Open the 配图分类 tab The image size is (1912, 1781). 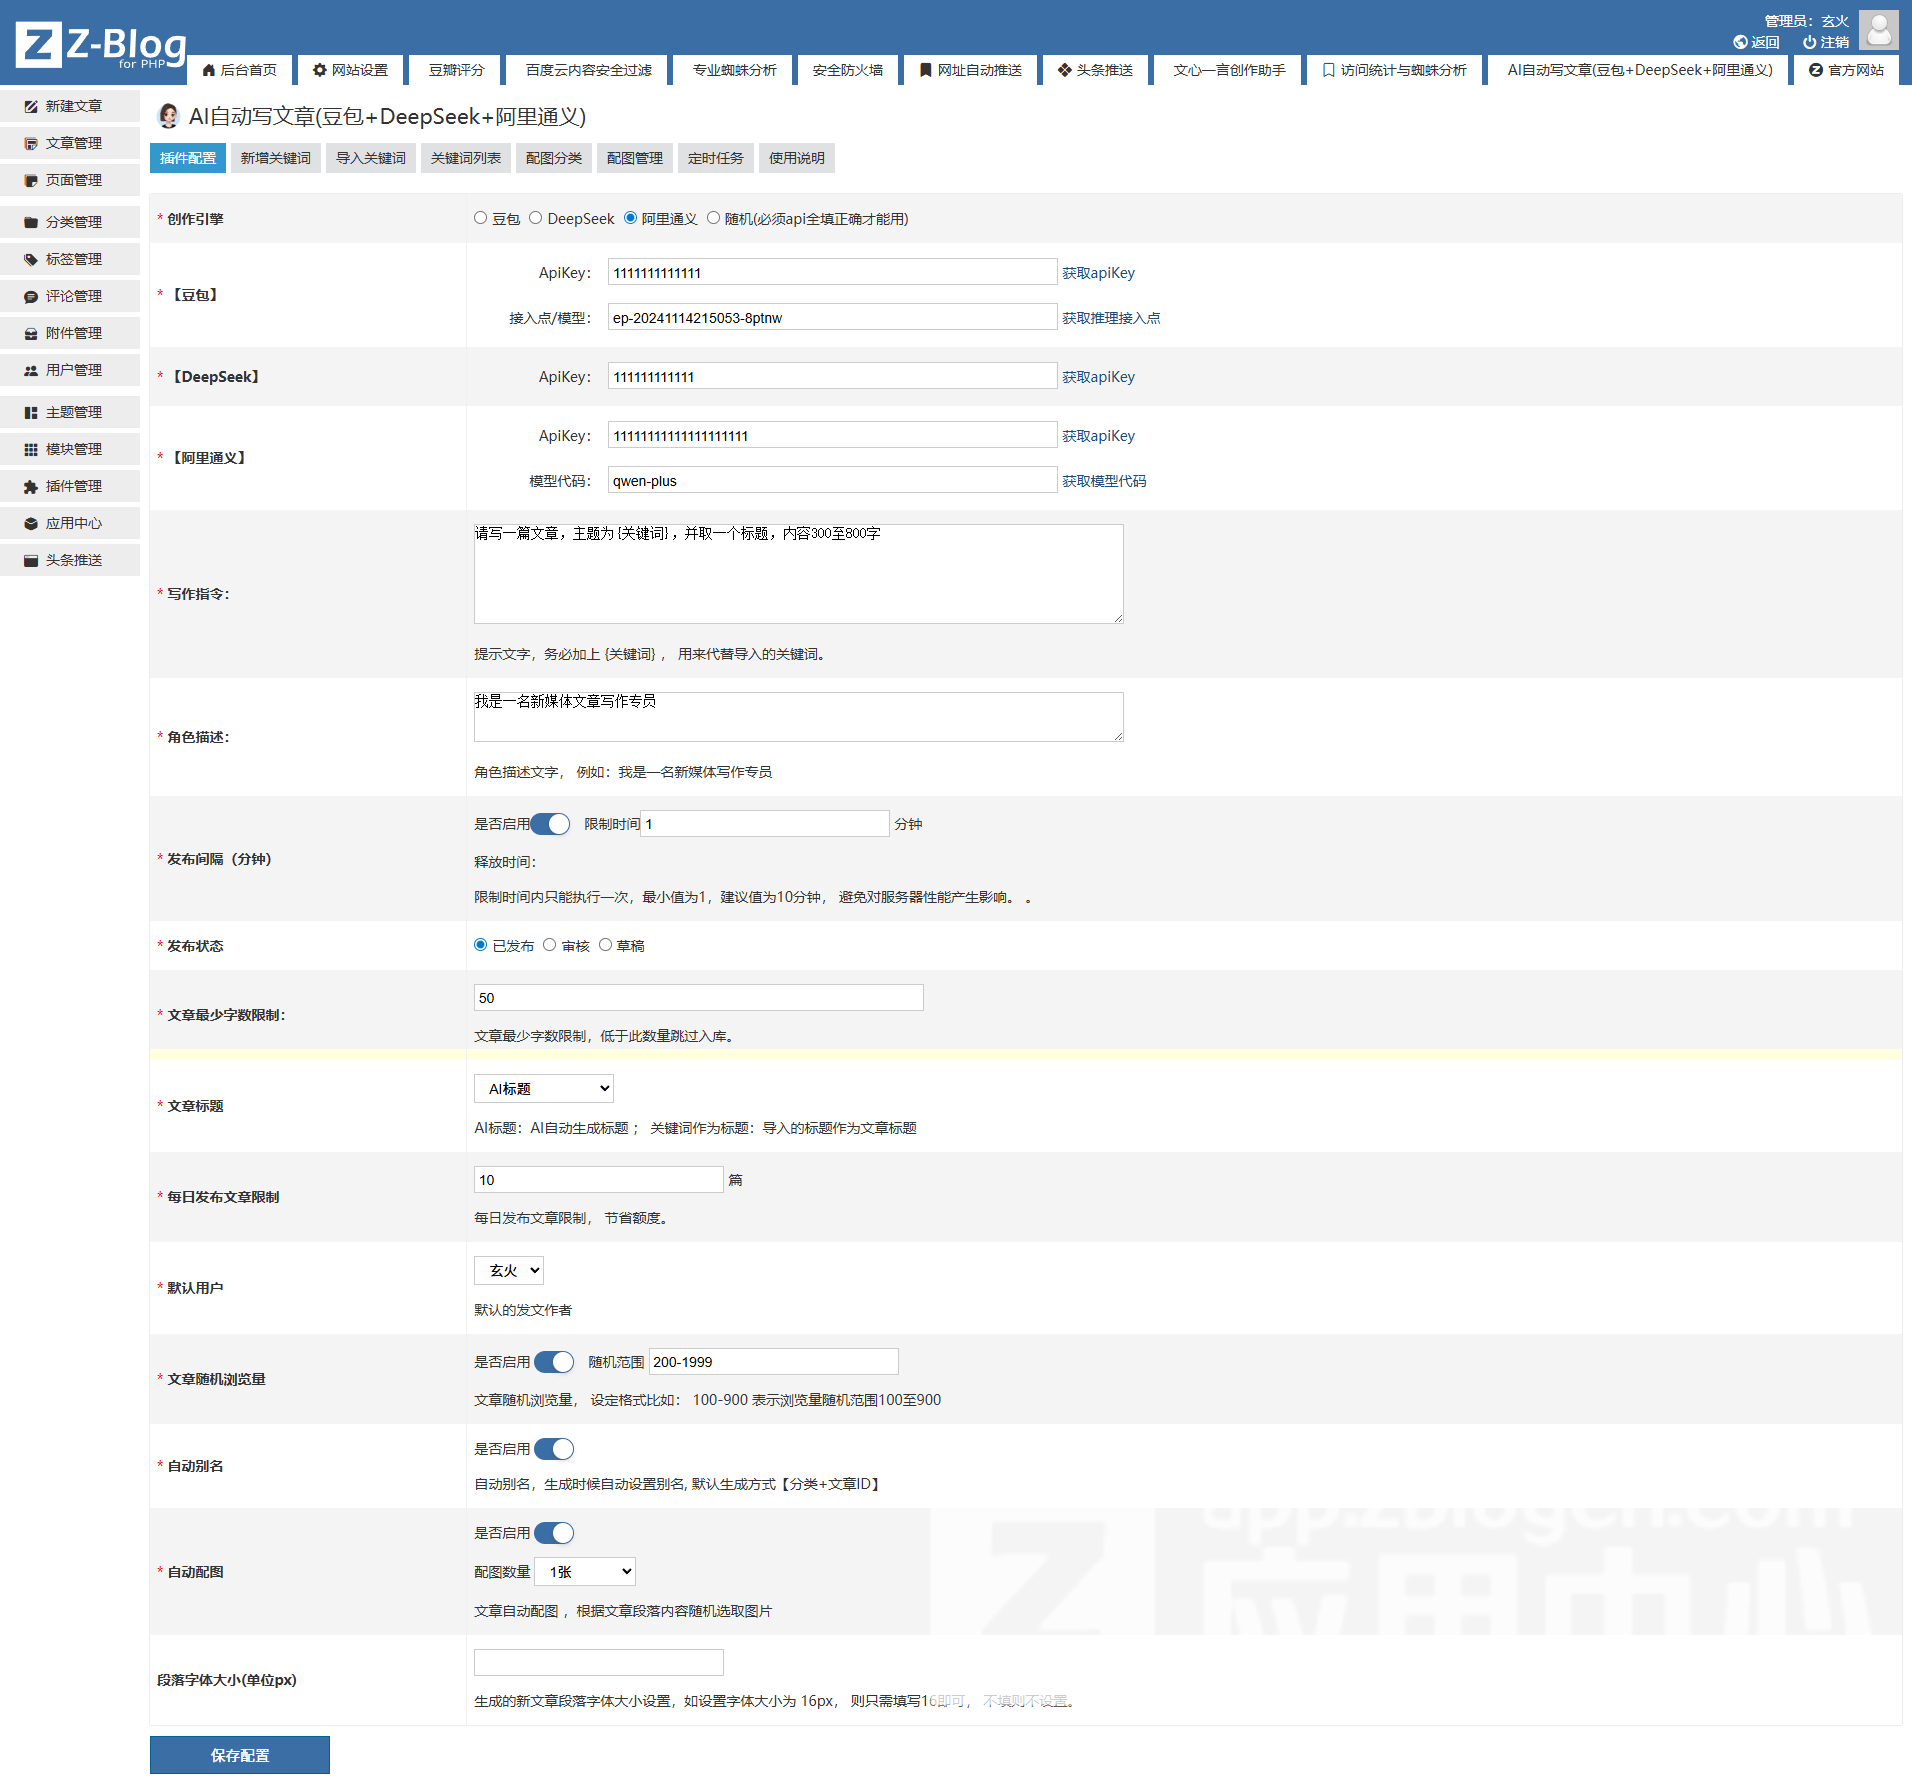tap(554, 158)
